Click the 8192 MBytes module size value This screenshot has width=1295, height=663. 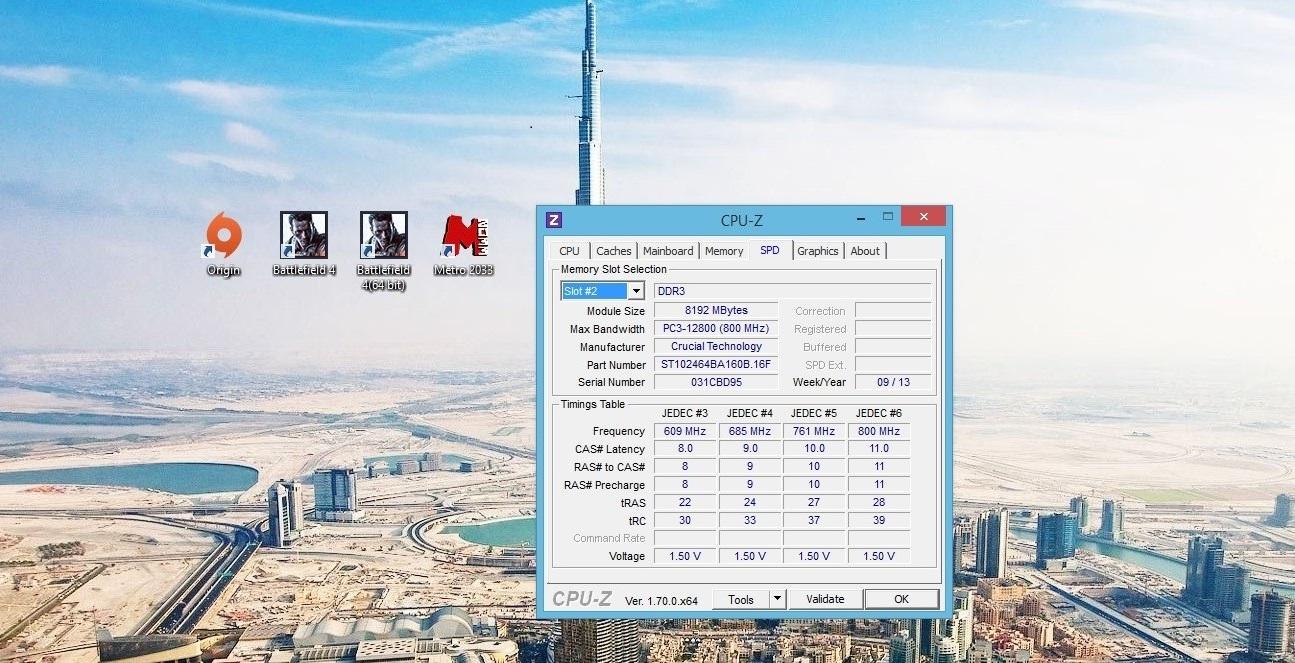pyautogui.click(x=716, y=311)
